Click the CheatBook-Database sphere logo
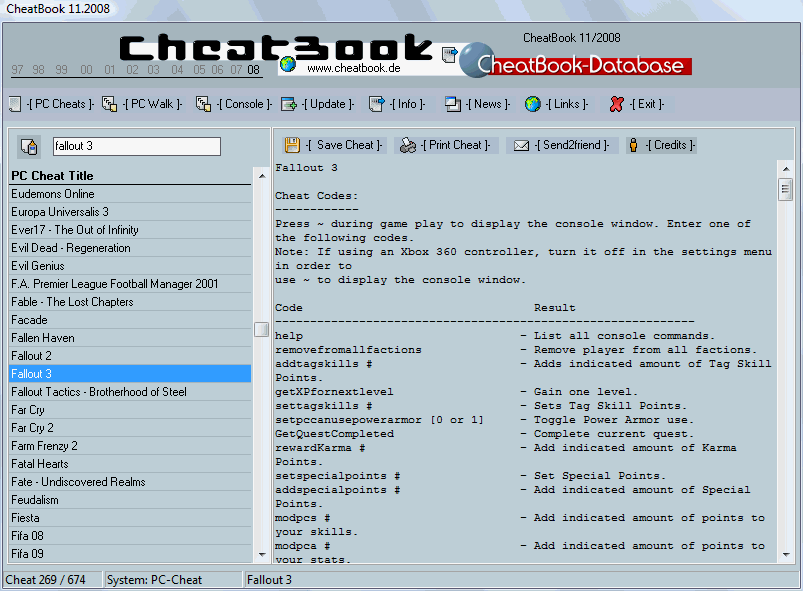Image resolution: width=803 pixels, height=591 pixels. tap(477, 60)
